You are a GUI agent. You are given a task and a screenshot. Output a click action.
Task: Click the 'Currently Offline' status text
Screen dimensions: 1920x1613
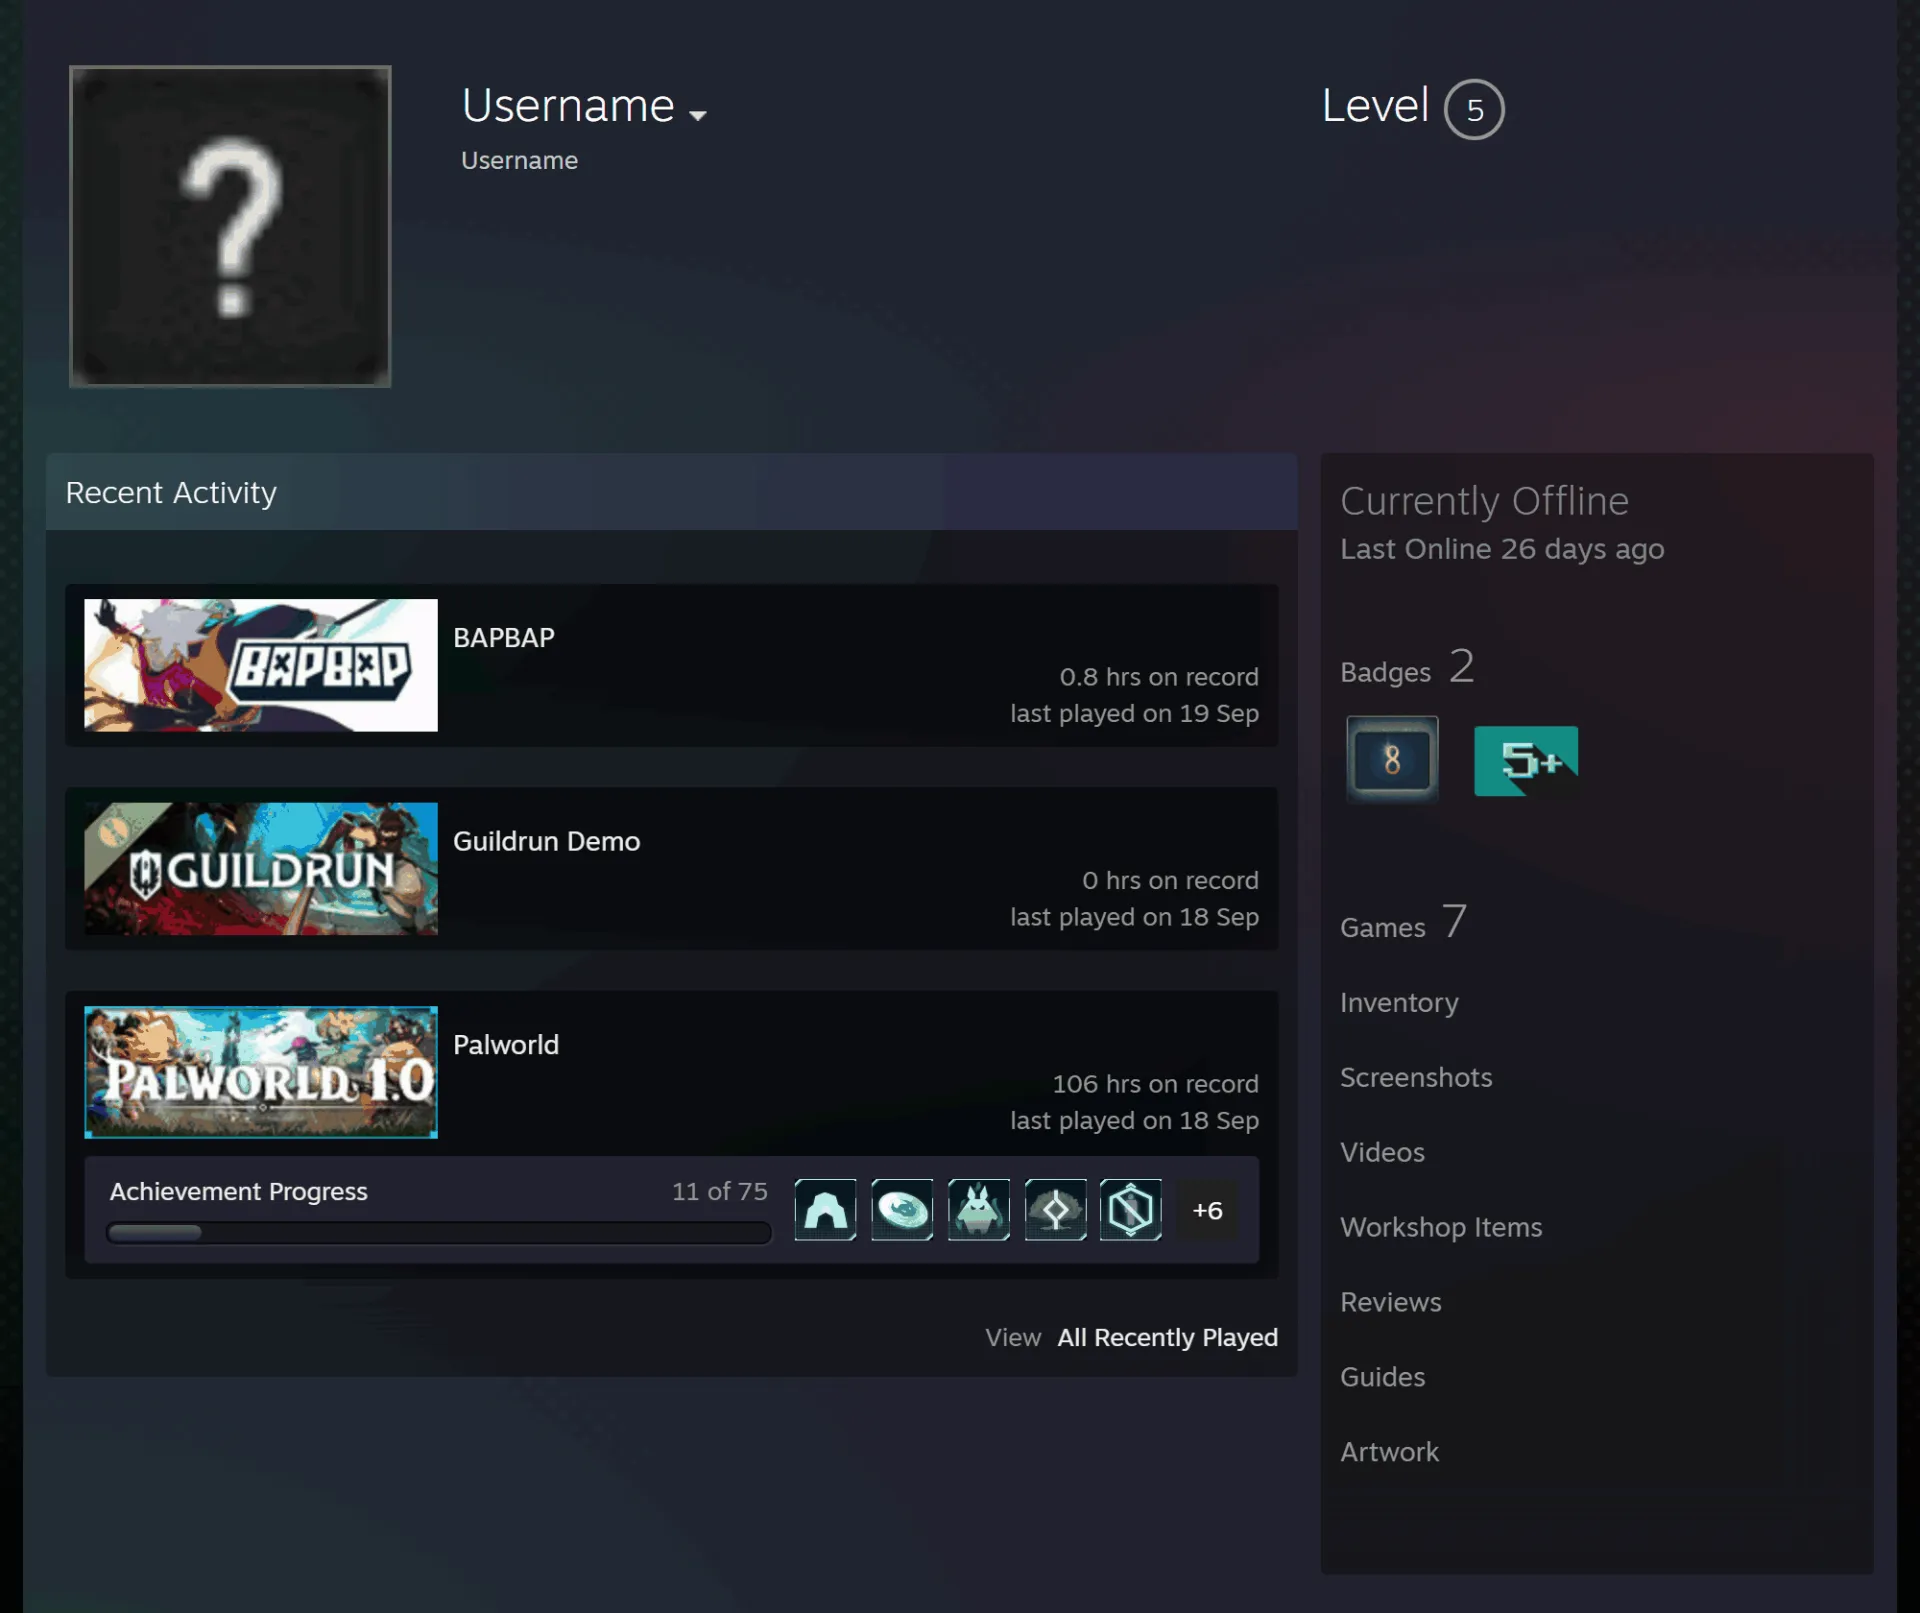coord(1484,501)
